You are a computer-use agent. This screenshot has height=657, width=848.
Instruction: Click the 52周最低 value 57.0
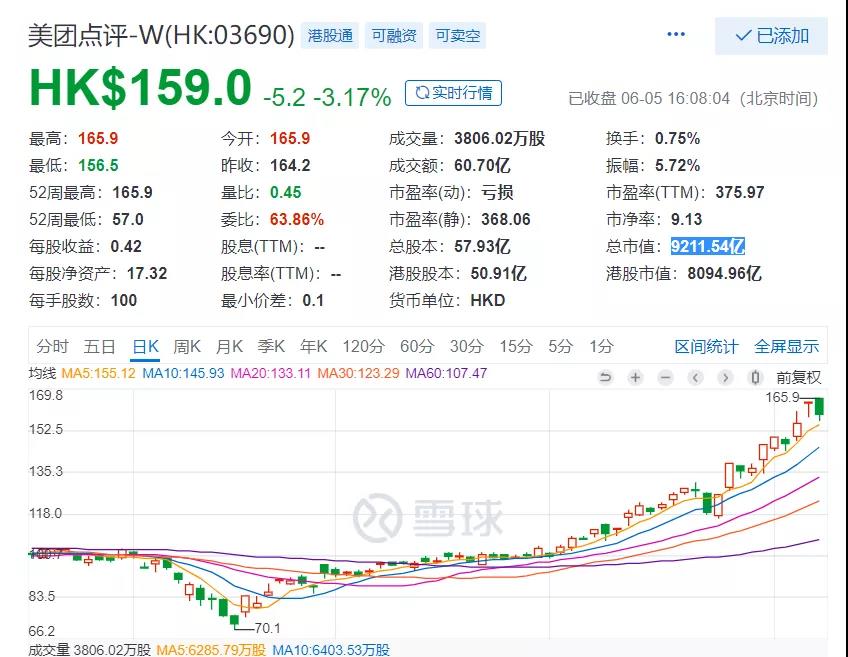pyautogui.click(x=128, y=220)
